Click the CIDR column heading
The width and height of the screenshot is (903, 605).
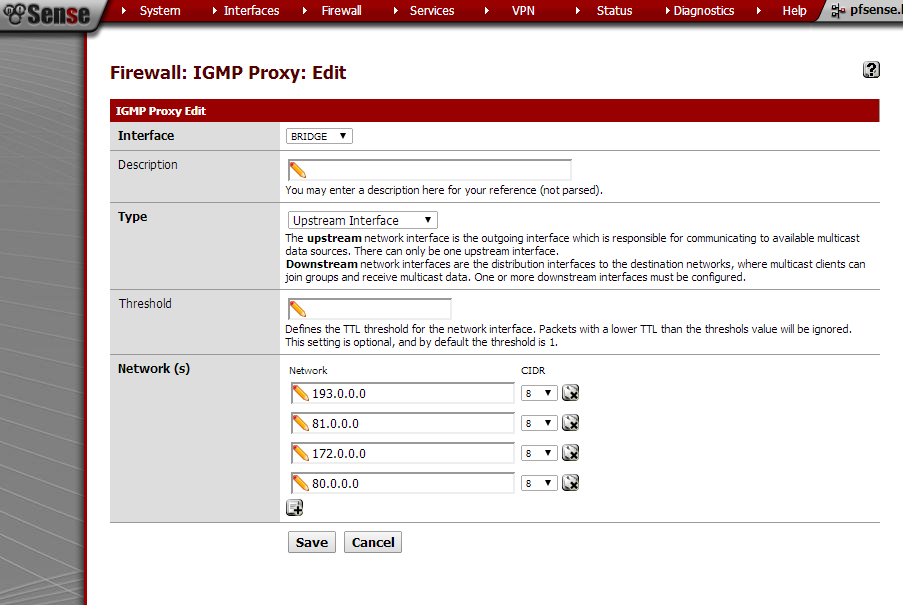coord(533,371)
